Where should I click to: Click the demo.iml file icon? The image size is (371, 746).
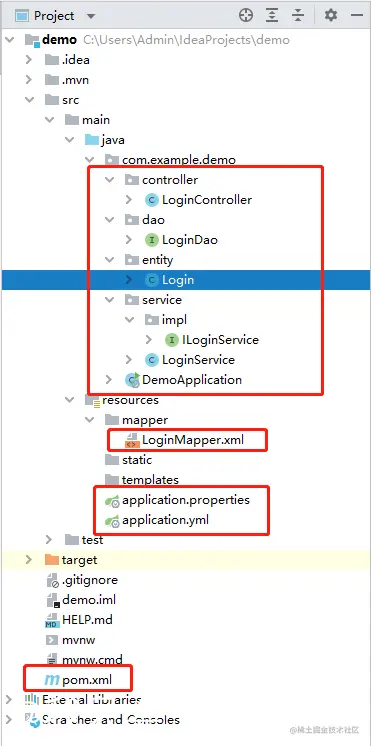pyautogui.click(x=52, y=600)
